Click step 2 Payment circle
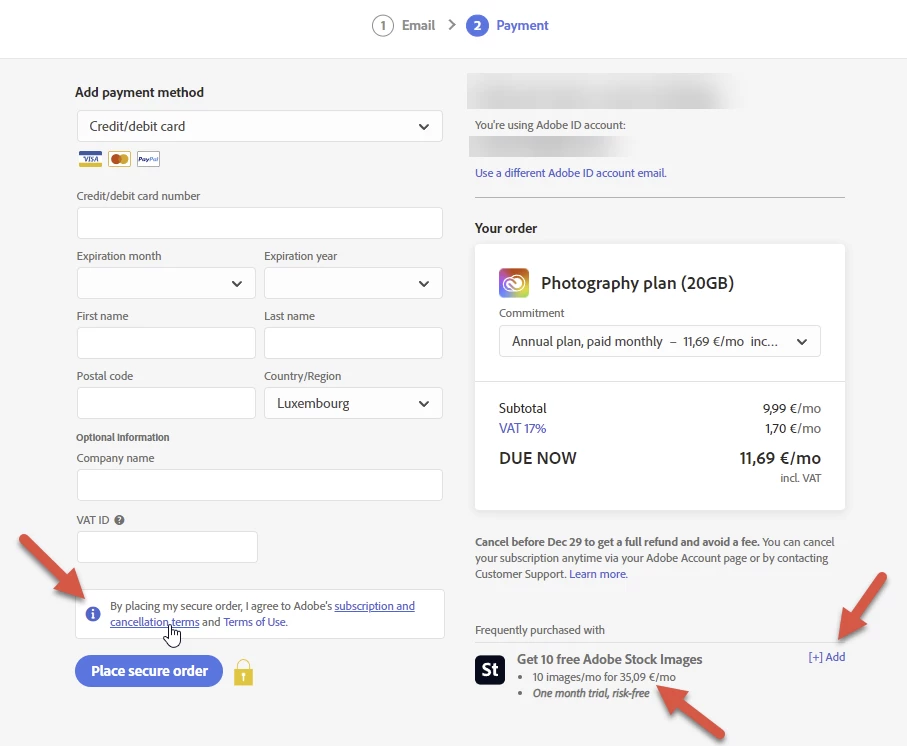Viewport: 907px width, 746px height. tap(477, 25)
